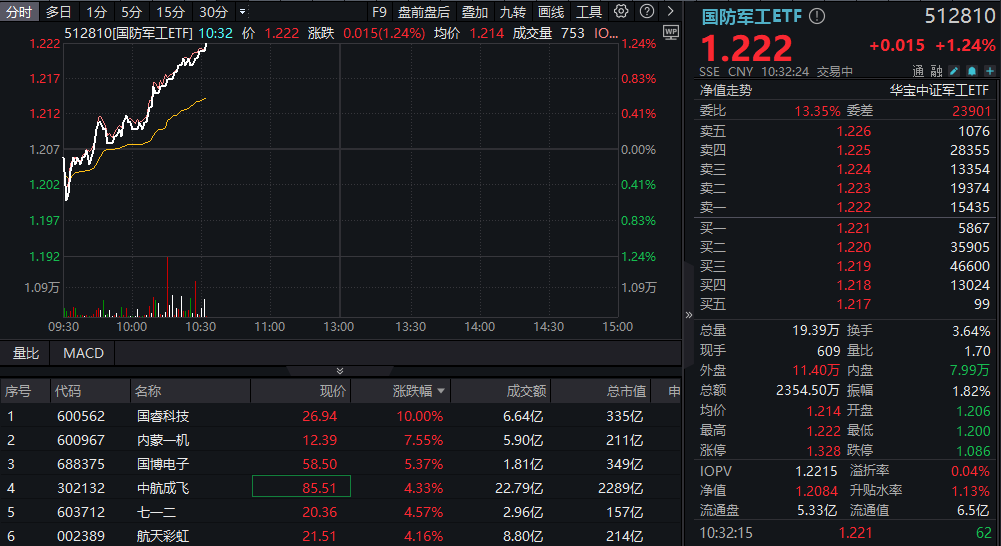Screen dimensions: 1001x546
Task: Open the 净值走势 link
Action: pyautogui.click(x=726, y=90)
